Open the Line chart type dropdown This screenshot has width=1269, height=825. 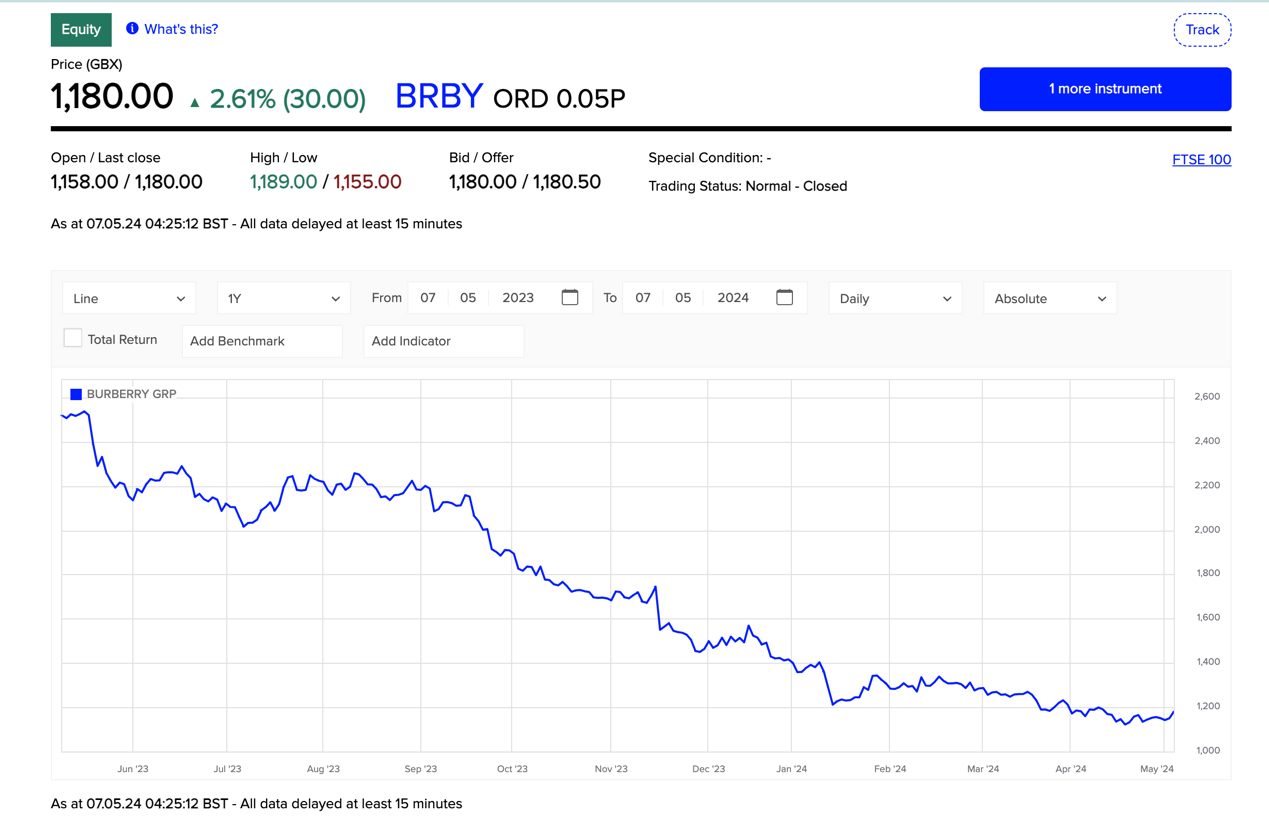point(129,298)
